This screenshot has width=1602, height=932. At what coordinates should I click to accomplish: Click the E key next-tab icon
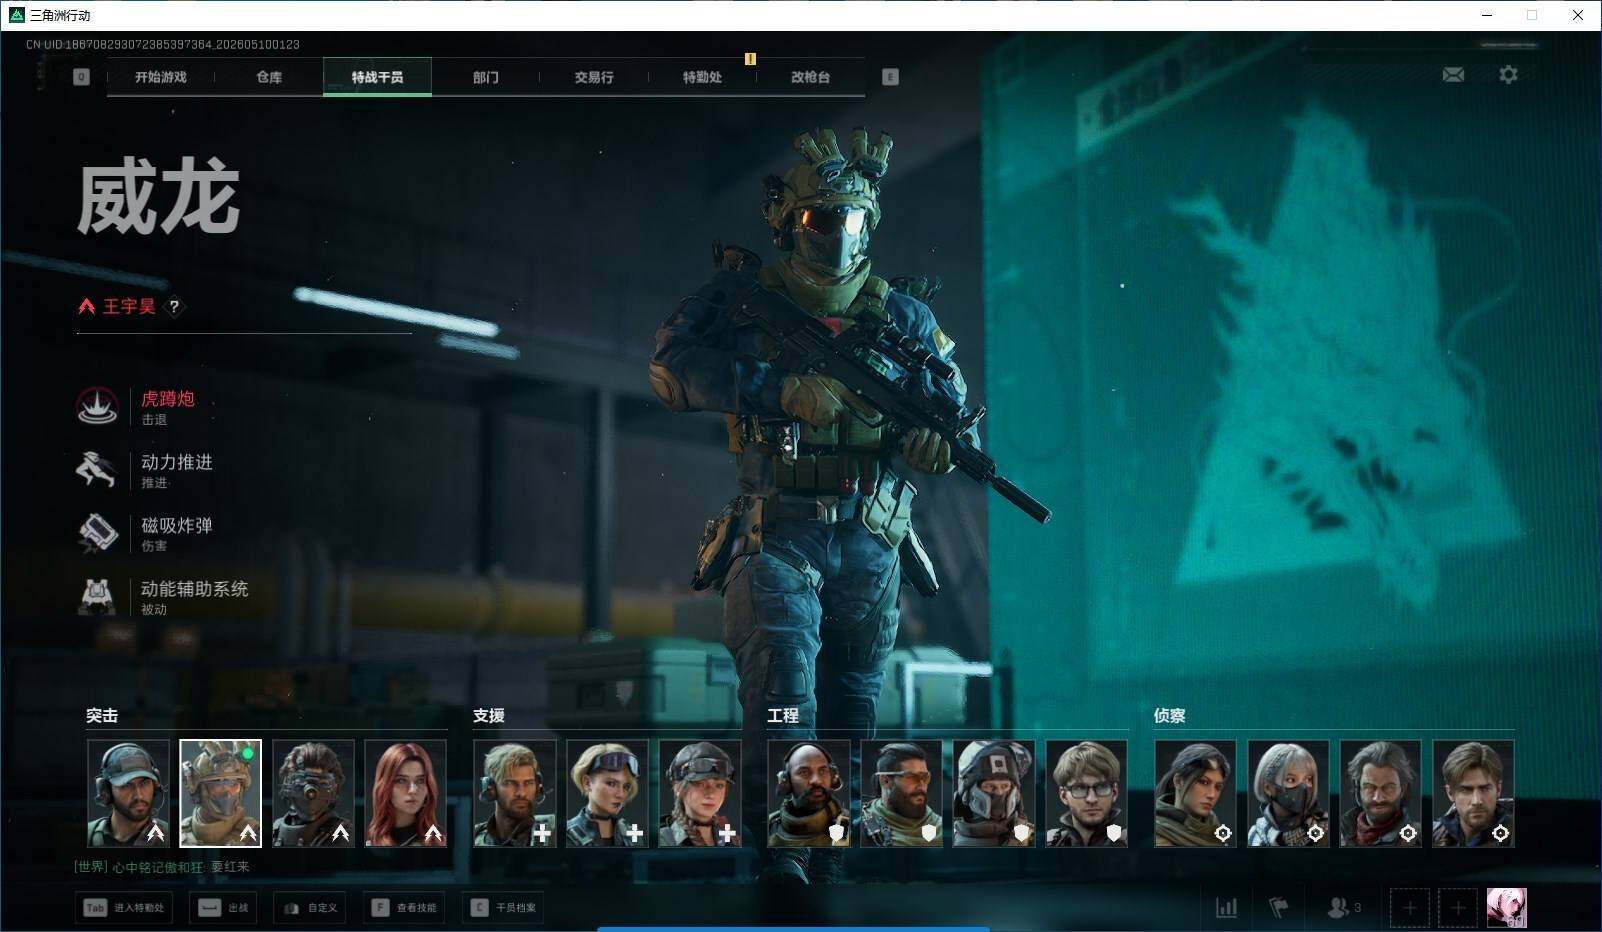coord(890,77)
